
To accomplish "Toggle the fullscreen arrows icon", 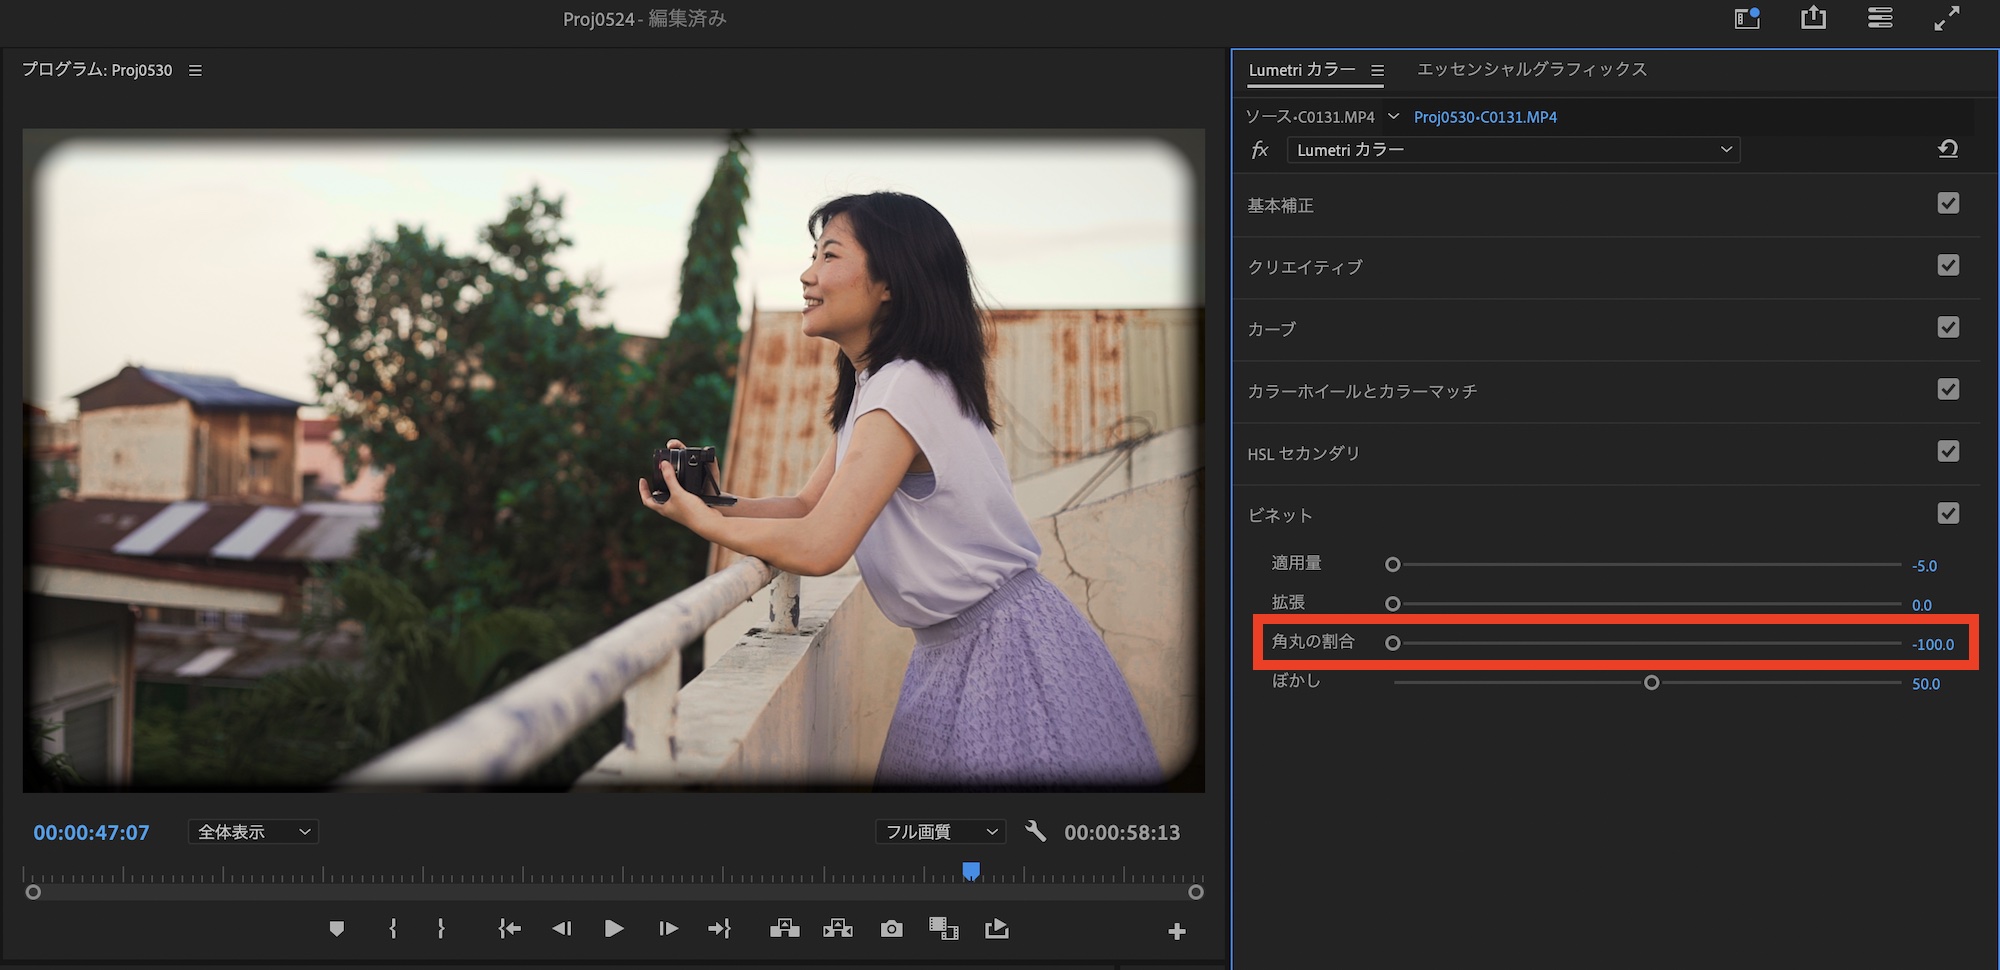I will click(x=1946, y=18).
